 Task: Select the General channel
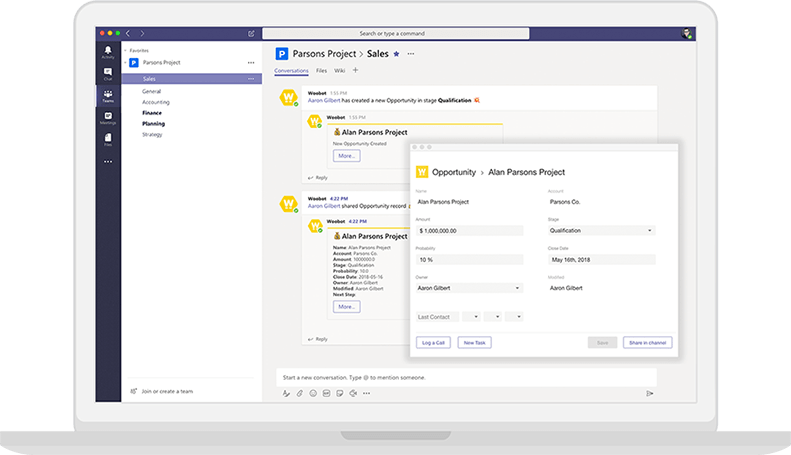pos(151,91)
